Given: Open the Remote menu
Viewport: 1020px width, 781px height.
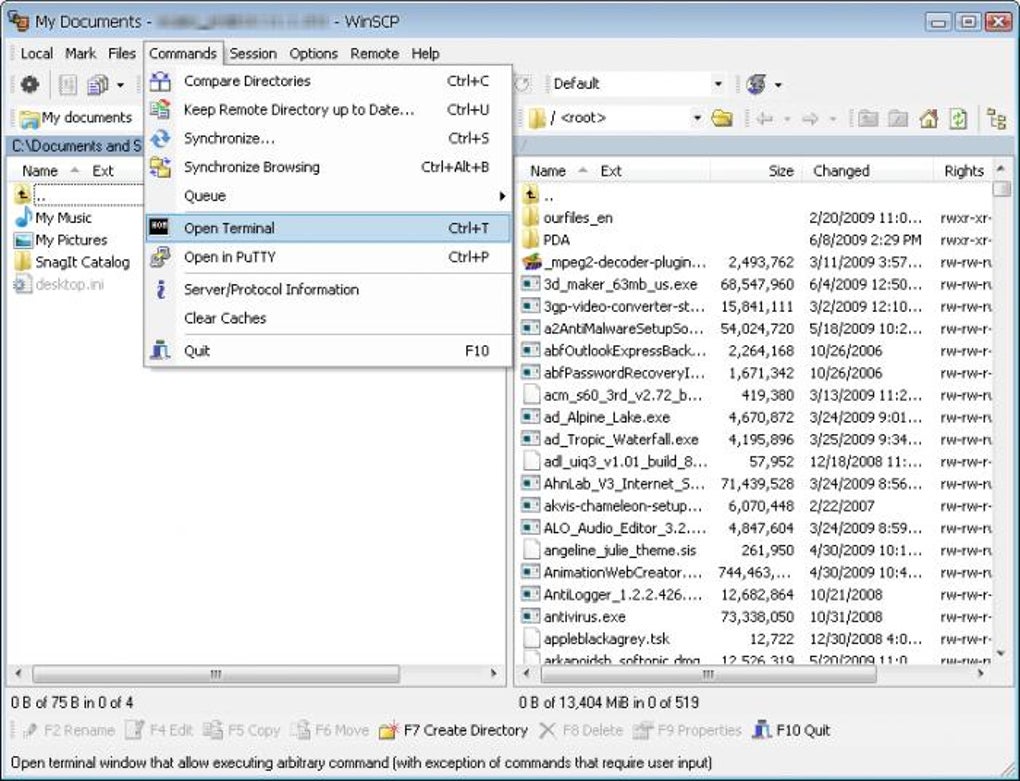Looking at the screenshot, I should (375, 53).
